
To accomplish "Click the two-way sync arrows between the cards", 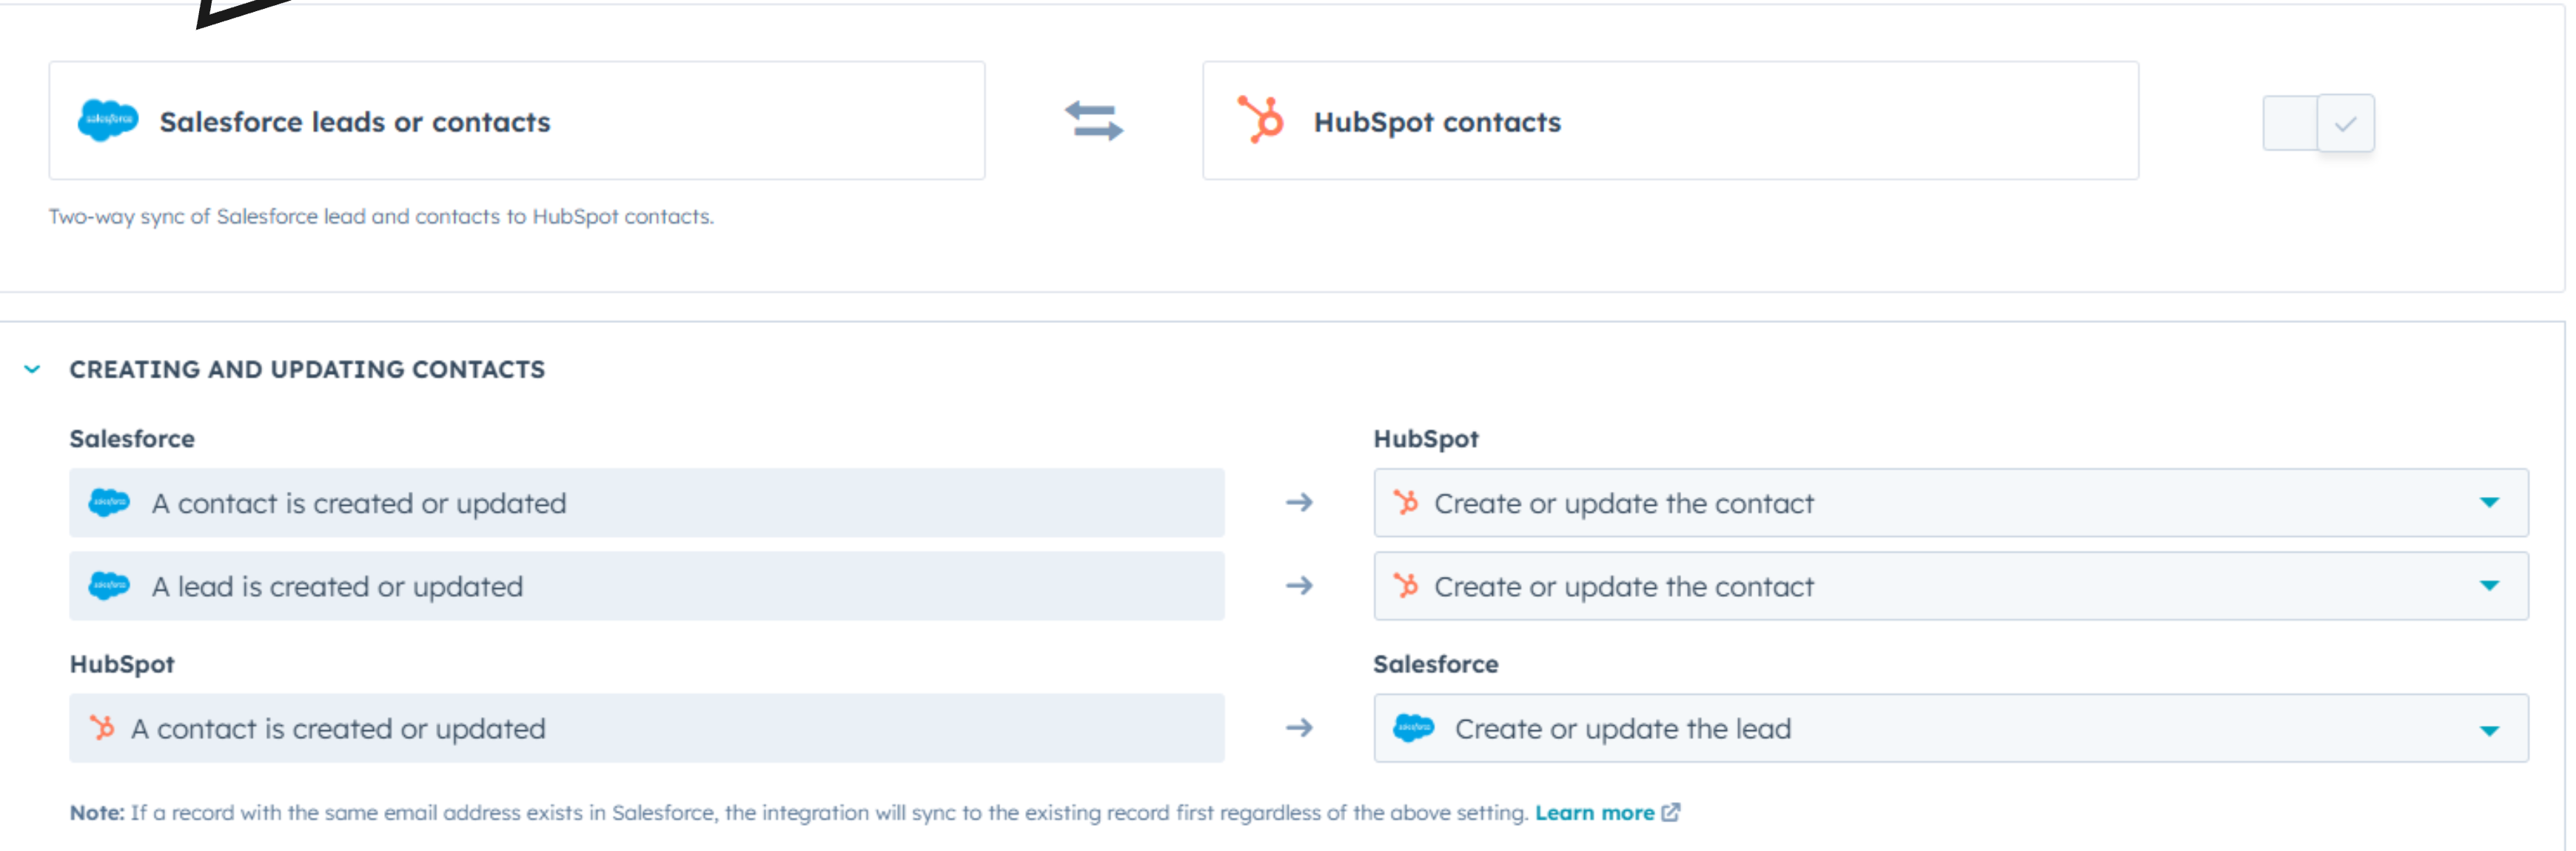I will coord(1093,122).
